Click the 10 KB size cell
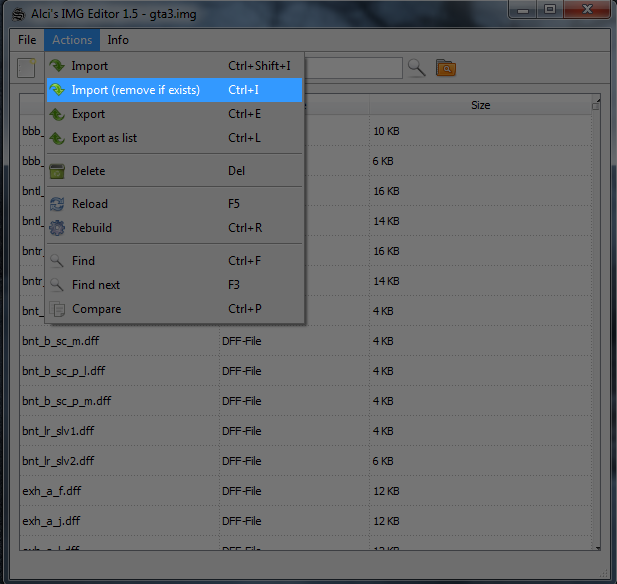This screenshot has height=584, width=617. point(386,131)
